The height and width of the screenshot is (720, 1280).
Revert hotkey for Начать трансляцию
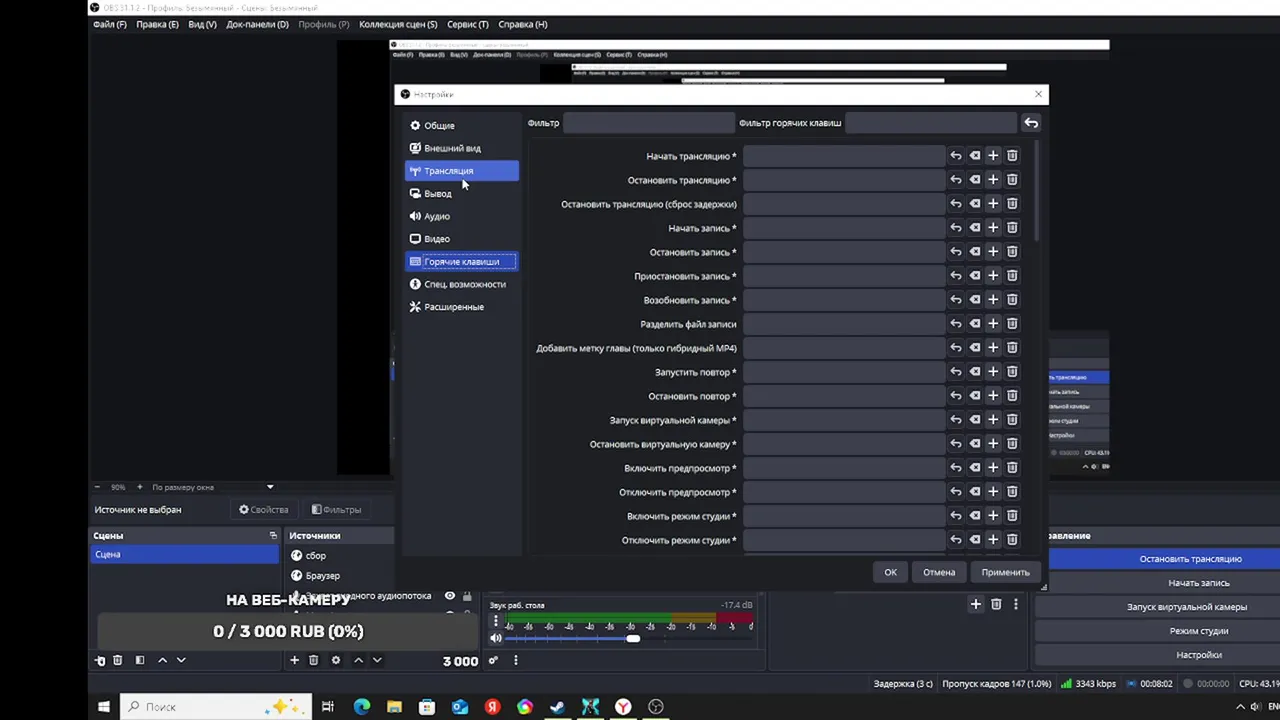pos(956,156)
